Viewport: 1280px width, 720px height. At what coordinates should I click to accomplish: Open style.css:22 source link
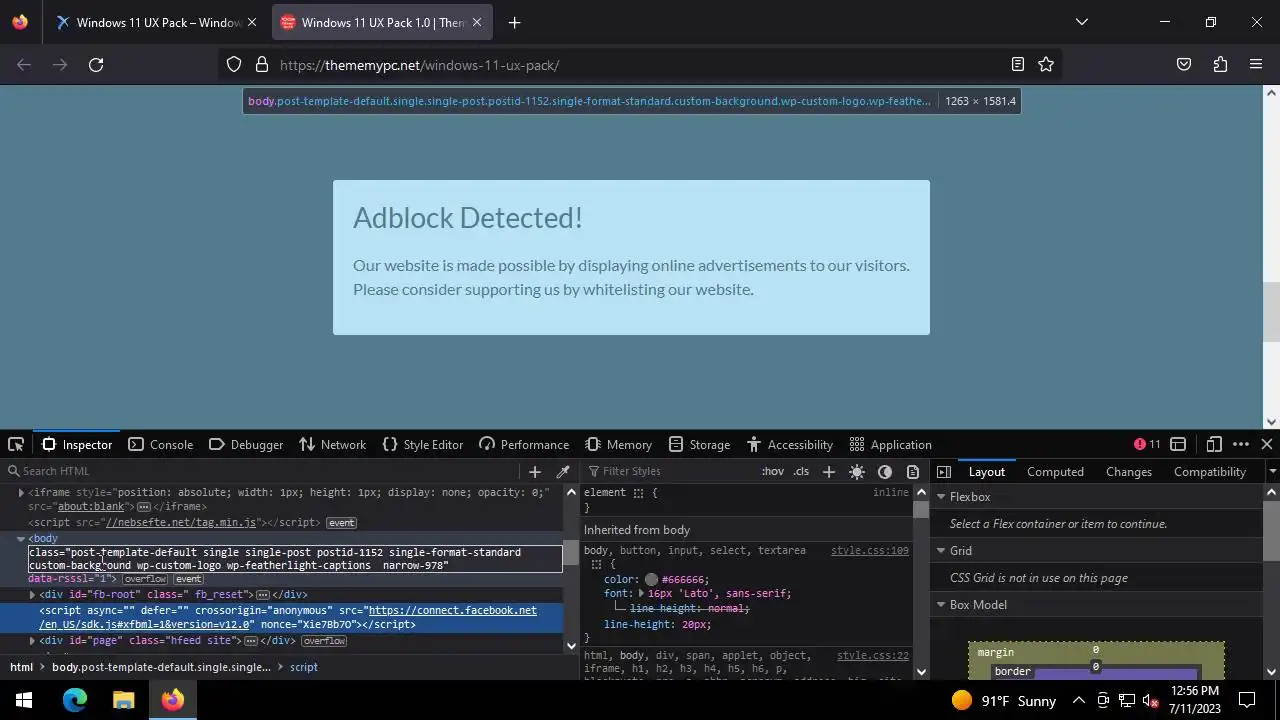(872, 656)
